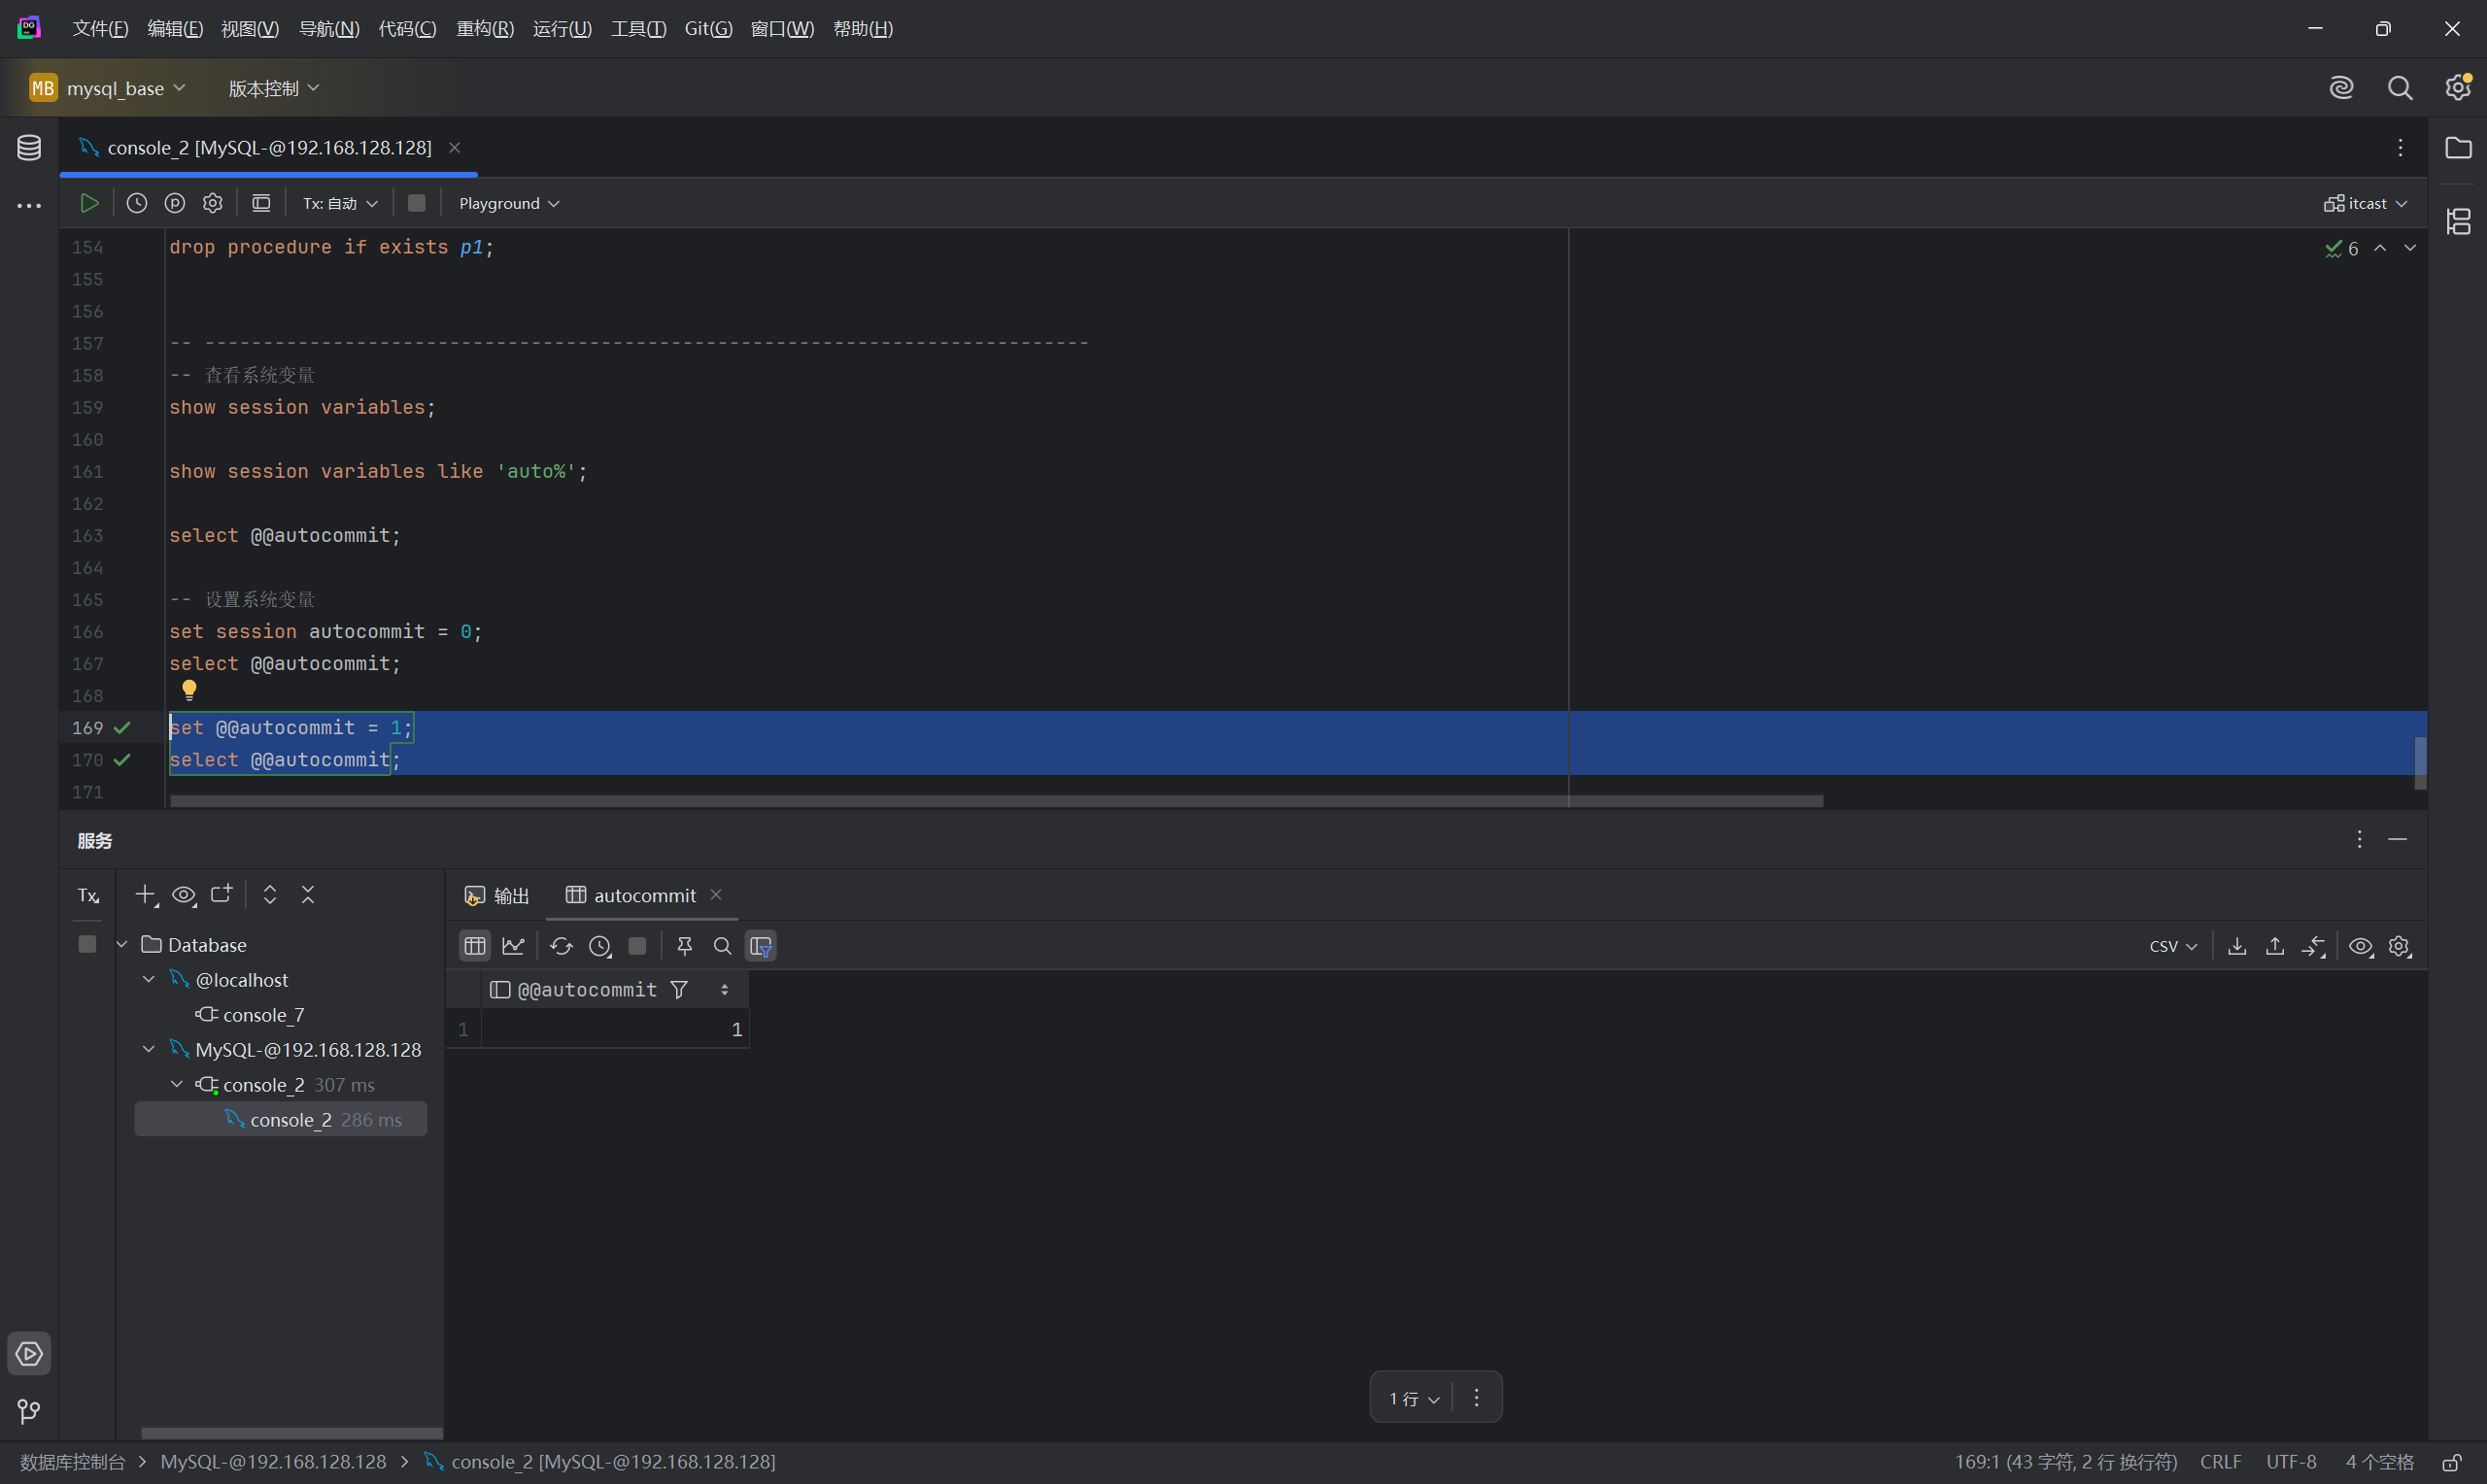Open the Playground mode dropdown

point(508,203)
